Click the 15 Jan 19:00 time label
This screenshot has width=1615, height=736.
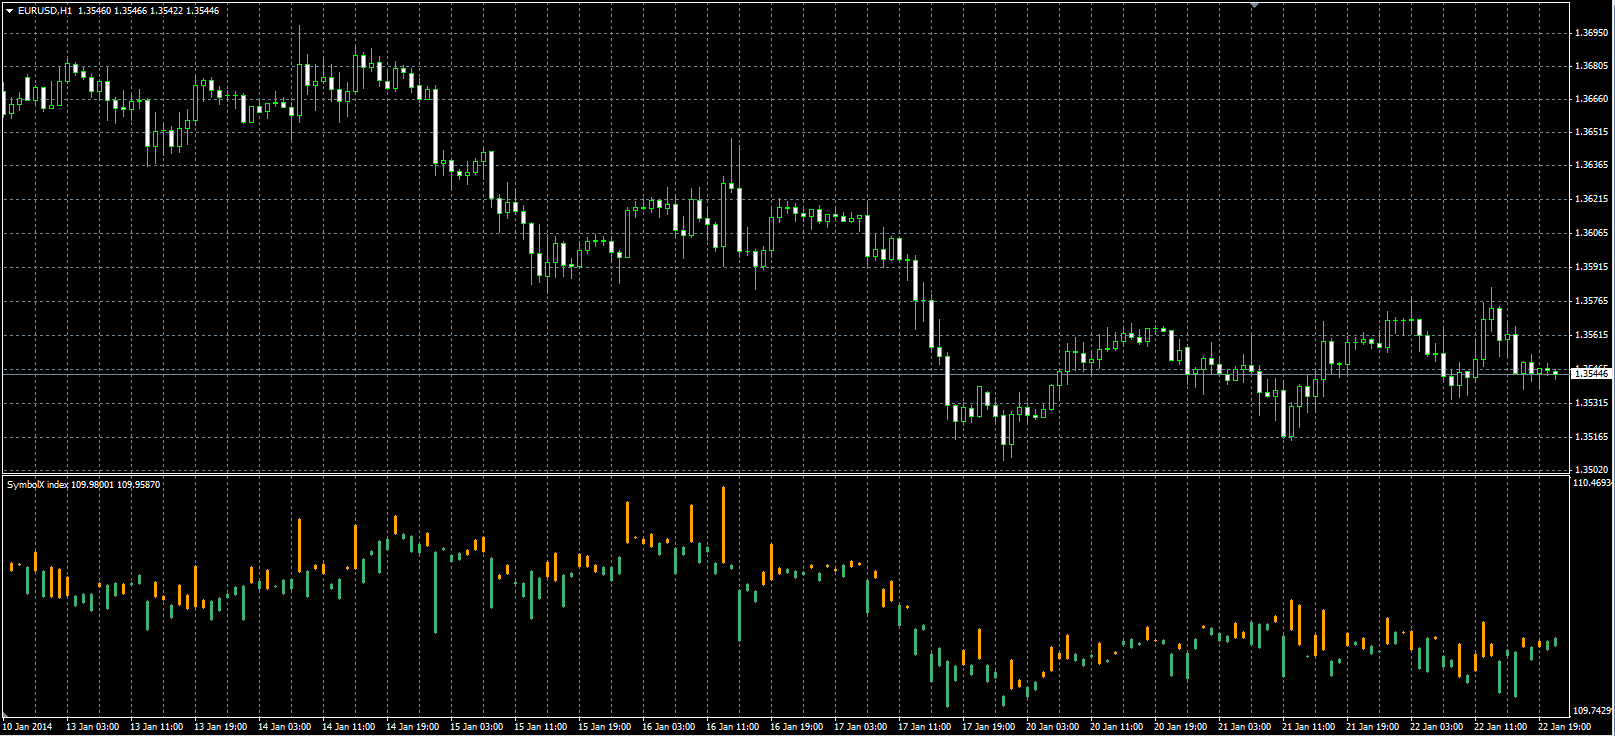pyautogui.click(x=604, y=727)
